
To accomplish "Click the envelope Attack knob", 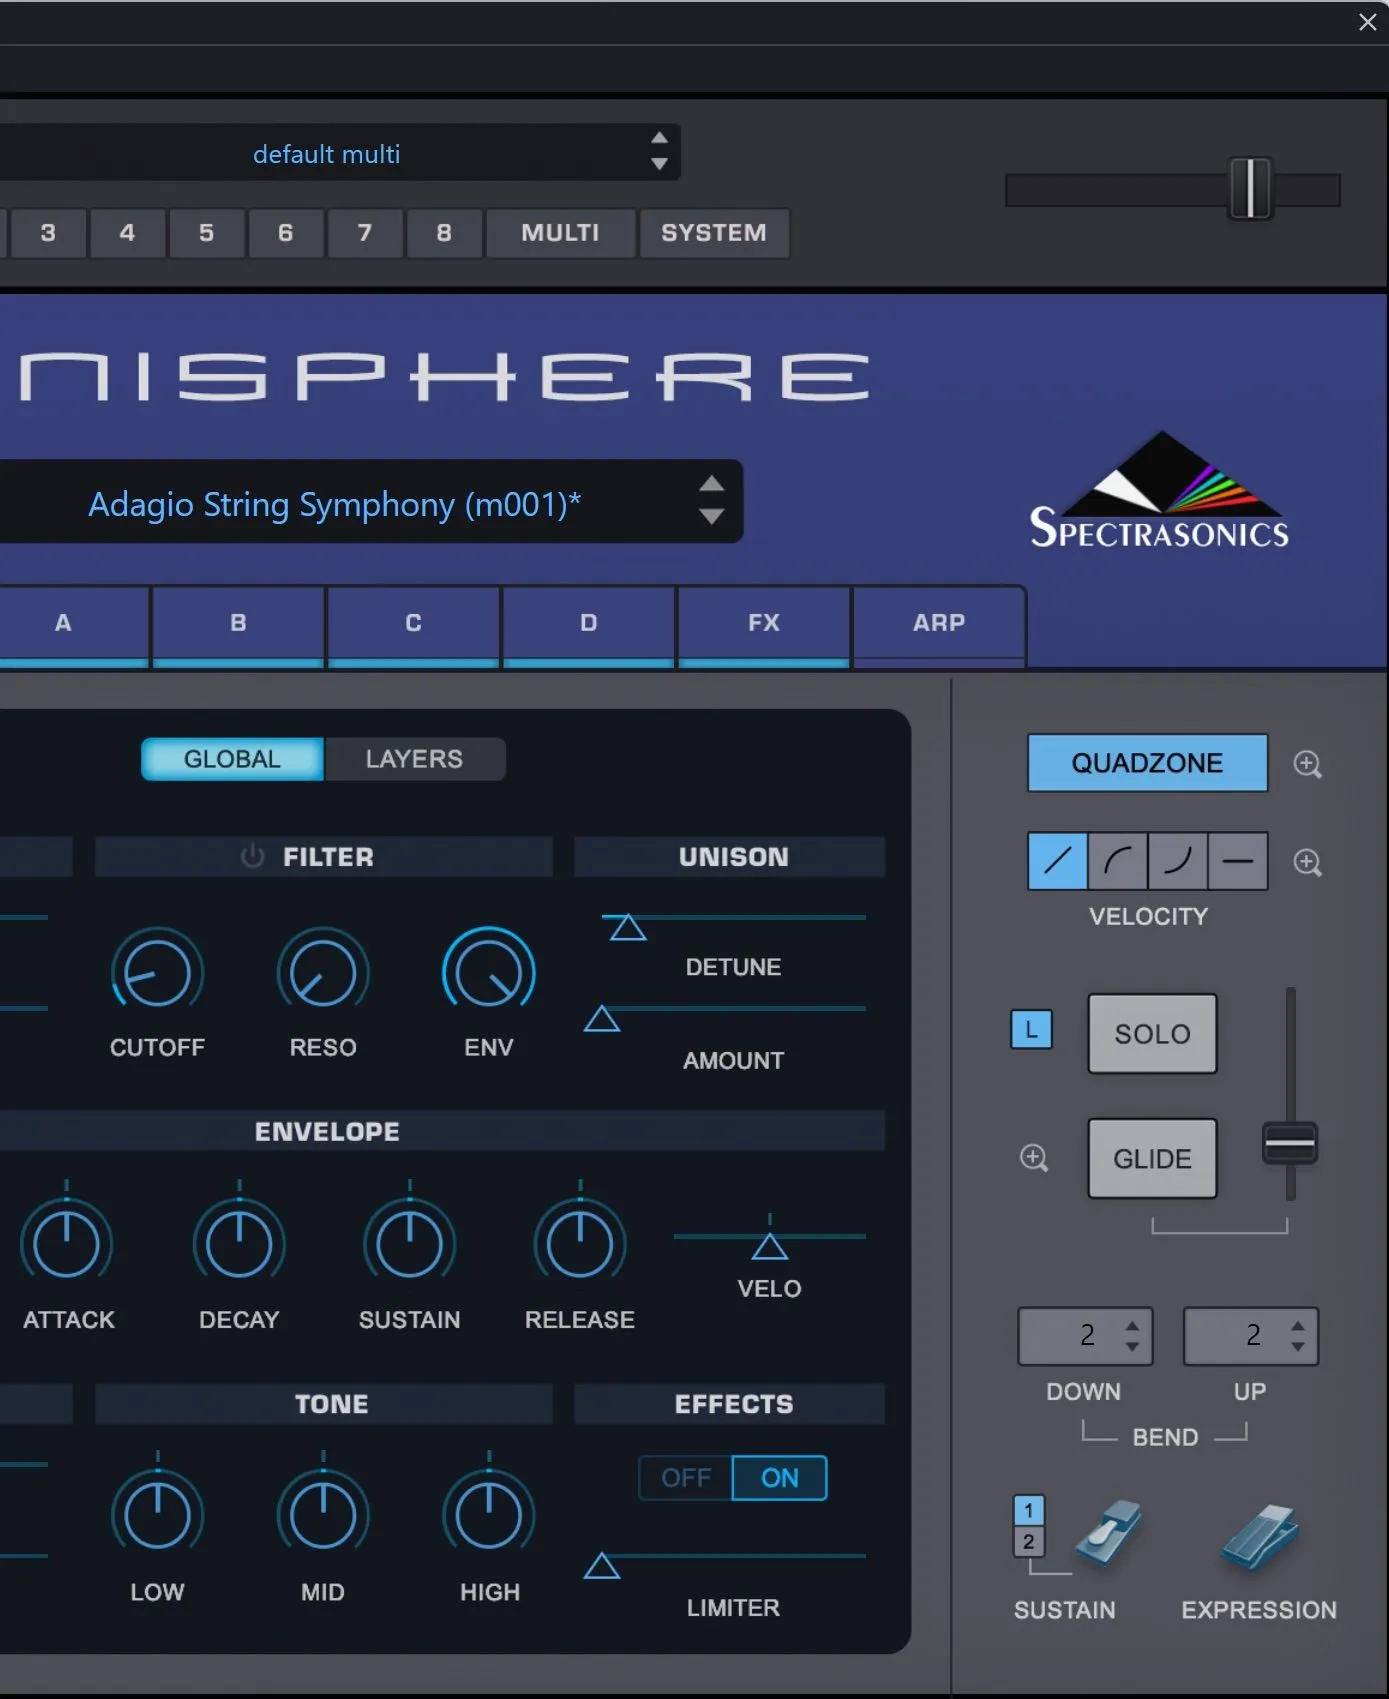I will [x=67, y=1244].
